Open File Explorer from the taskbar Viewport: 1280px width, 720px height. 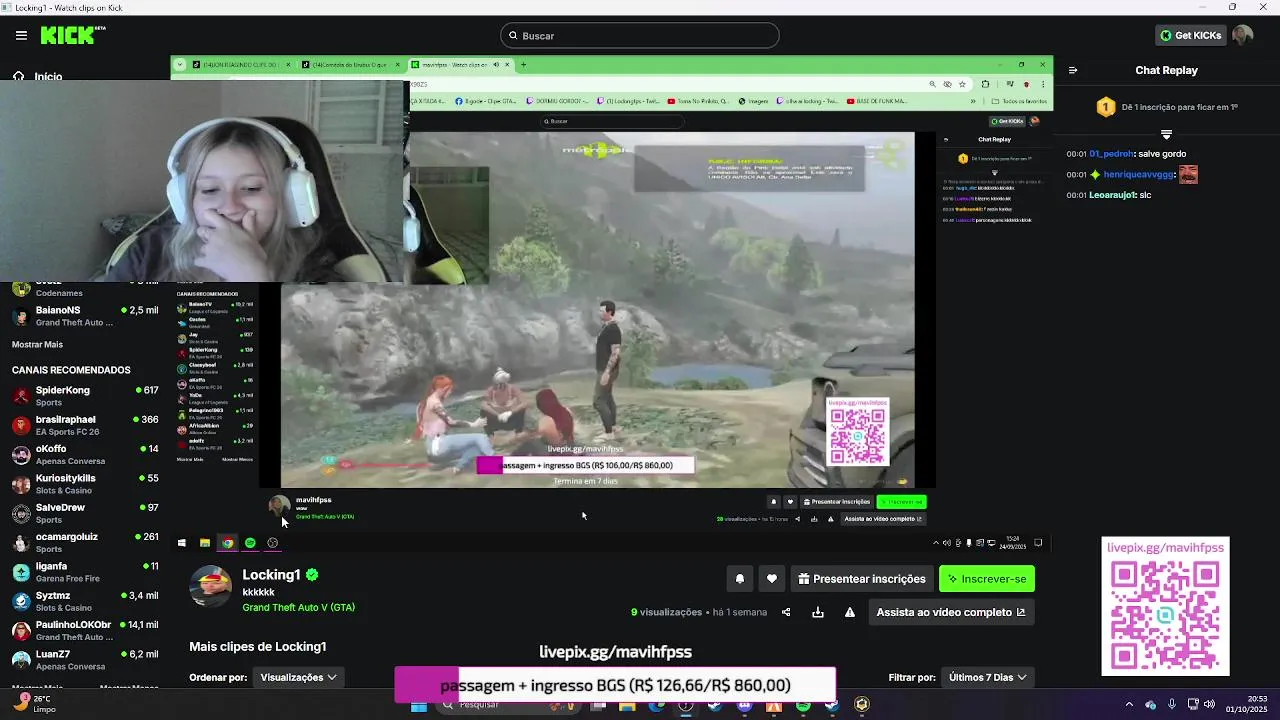[x=627, y=706]
